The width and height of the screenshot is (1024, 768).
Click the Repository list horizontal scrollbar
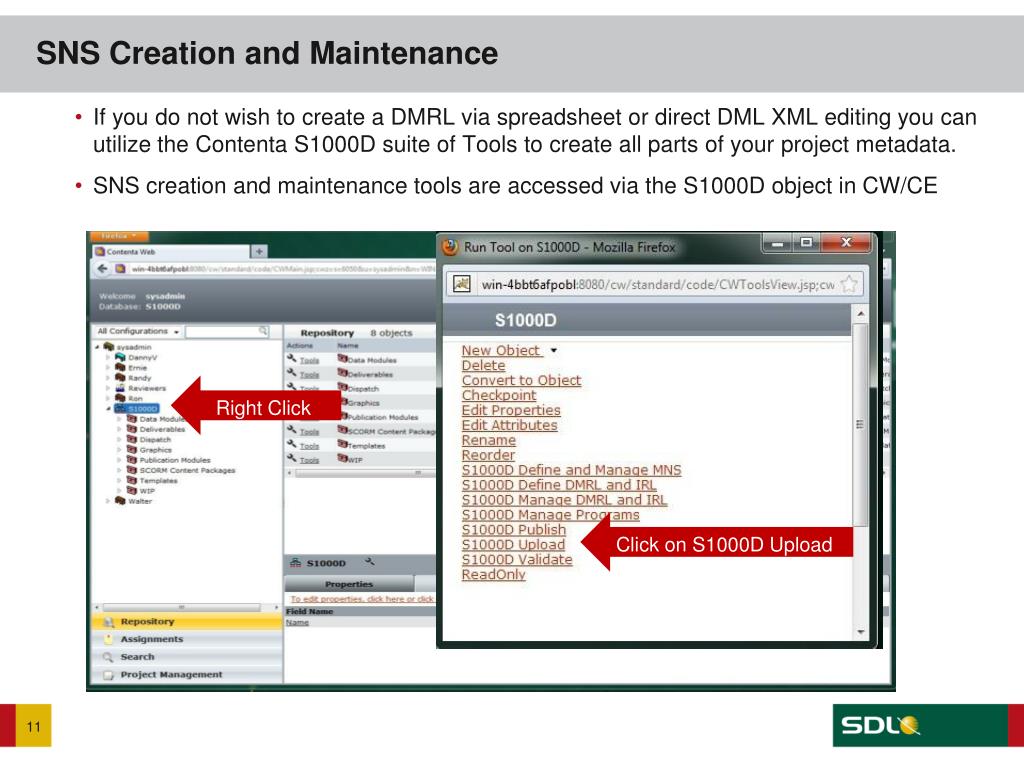(360, 473)
